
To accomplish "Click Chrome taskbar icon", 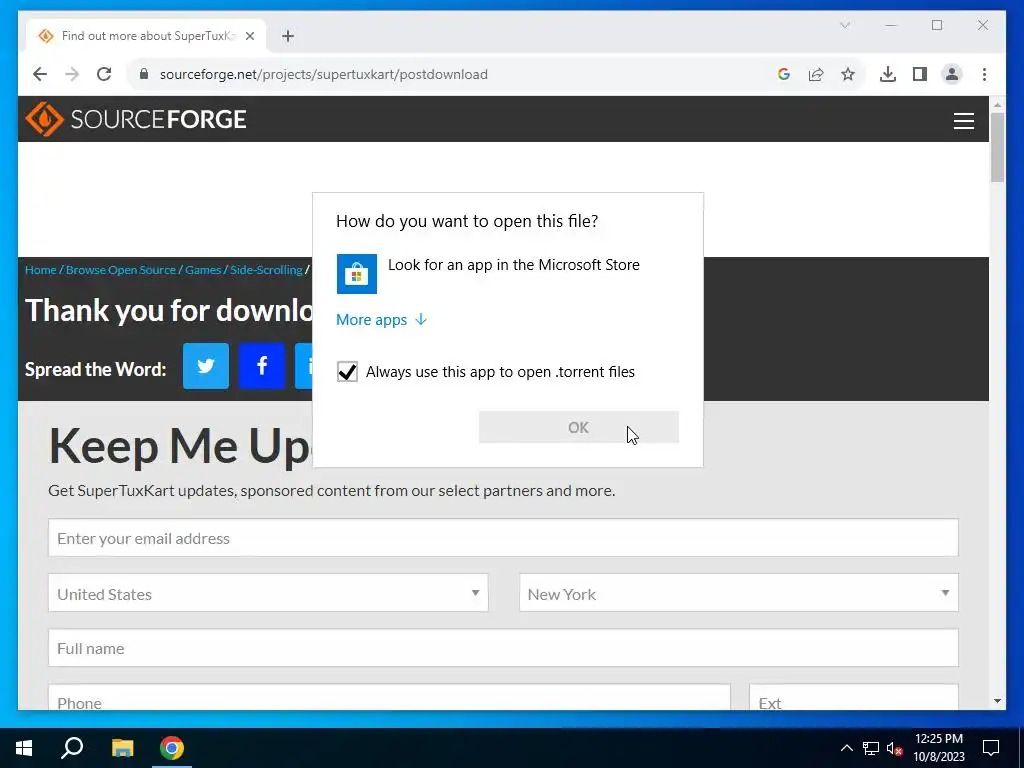I will tap(172, 748).
